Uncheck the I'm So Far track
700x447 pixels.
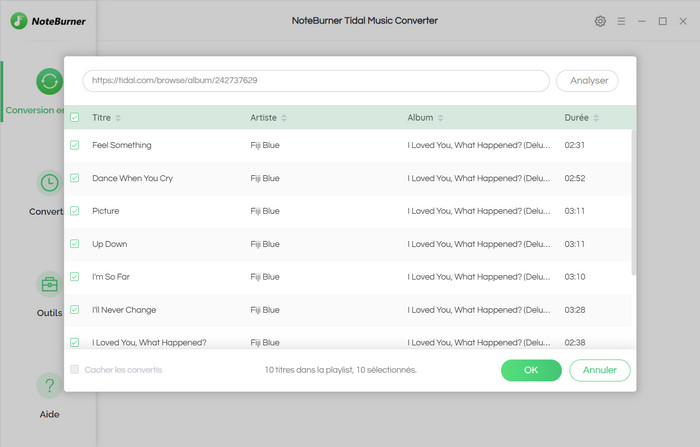(x=75, y=277)
